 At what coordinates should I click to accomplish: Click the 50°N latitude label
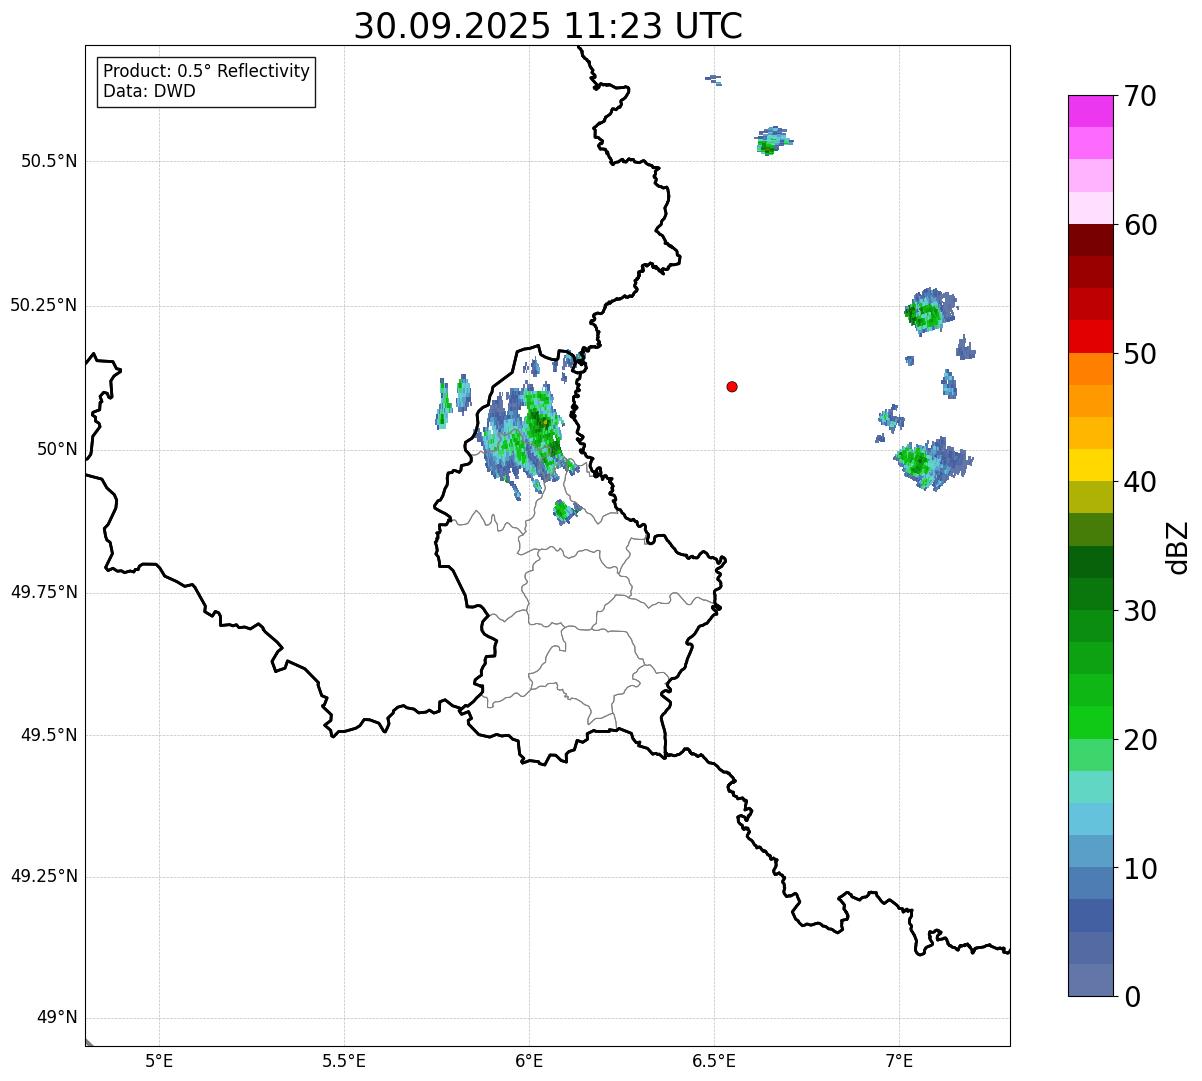tap(57, 449)
